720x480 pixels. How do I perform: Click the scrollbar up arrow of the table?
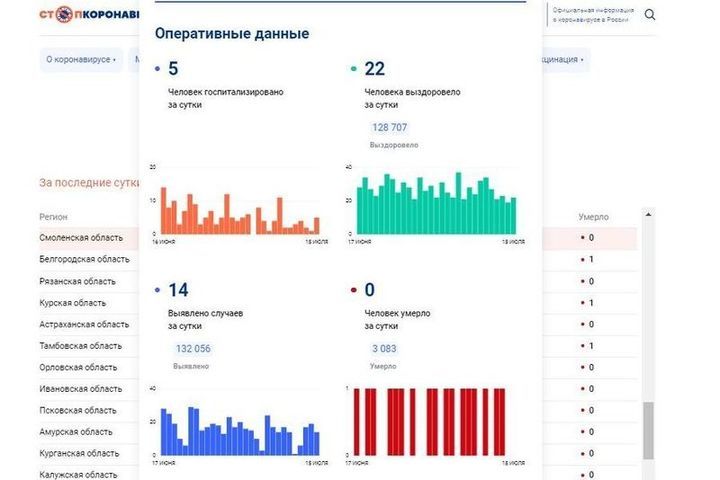648,214
